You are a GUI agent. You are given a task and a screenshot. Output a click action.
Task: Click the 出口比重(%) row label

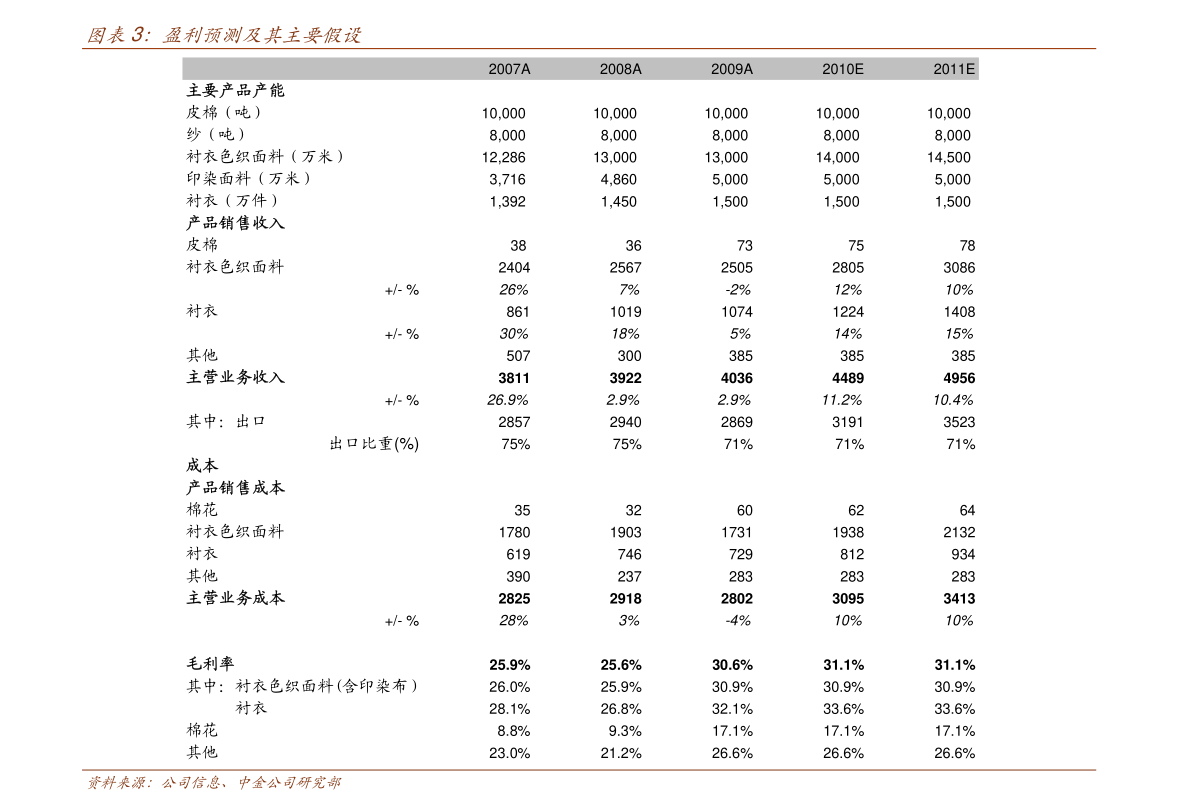[374, 444]
